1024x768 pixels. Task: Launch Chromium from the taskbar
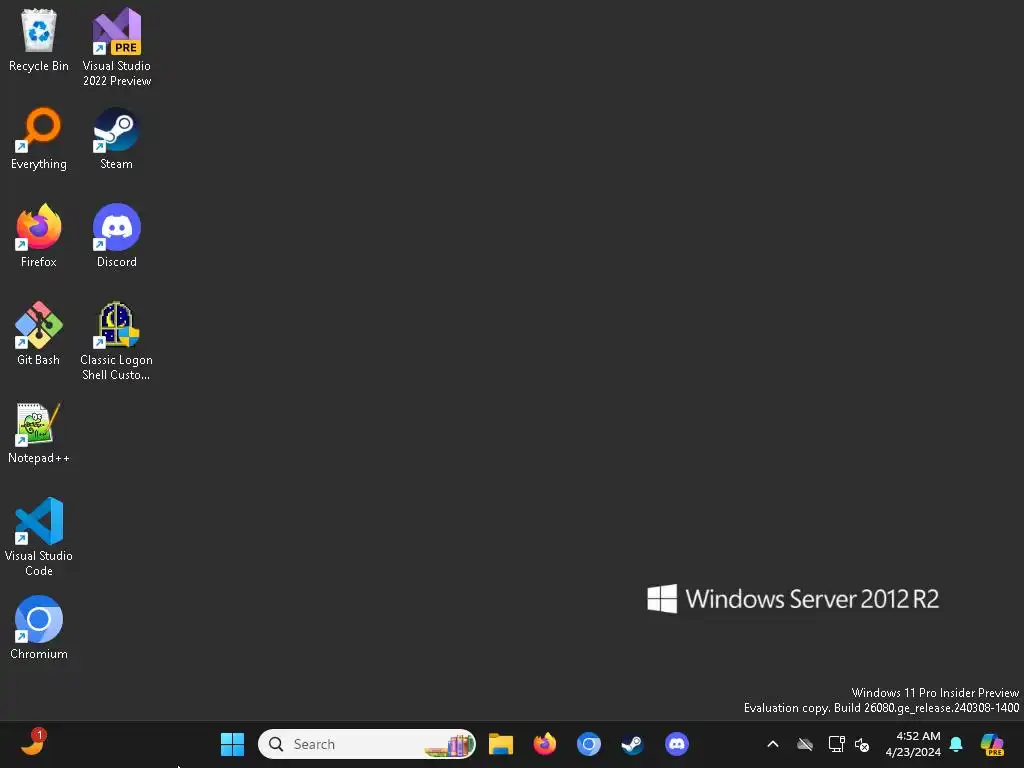tap(588, 744)
